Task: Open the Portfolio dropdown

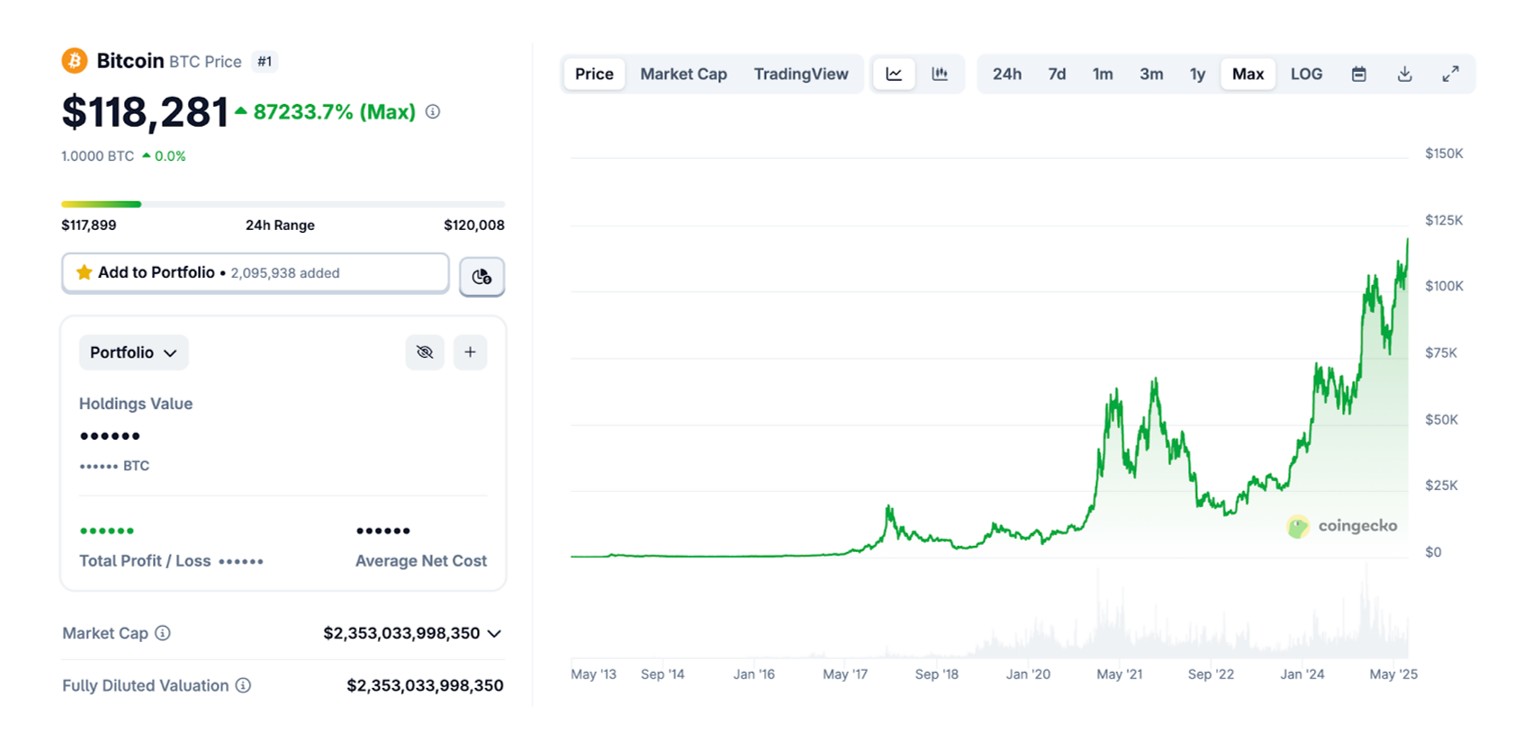Action: click(x=134, y=352)
